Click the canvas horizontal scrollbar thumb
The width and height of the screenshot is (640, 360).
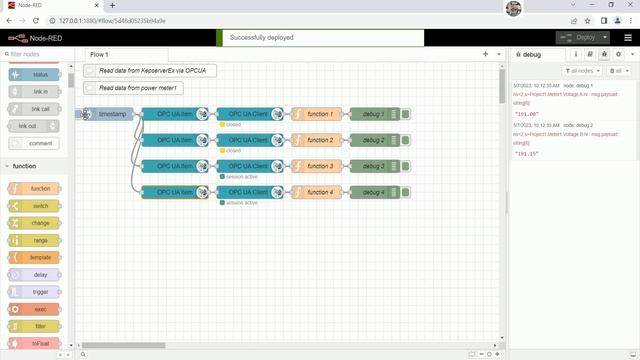tap(124, 345)
